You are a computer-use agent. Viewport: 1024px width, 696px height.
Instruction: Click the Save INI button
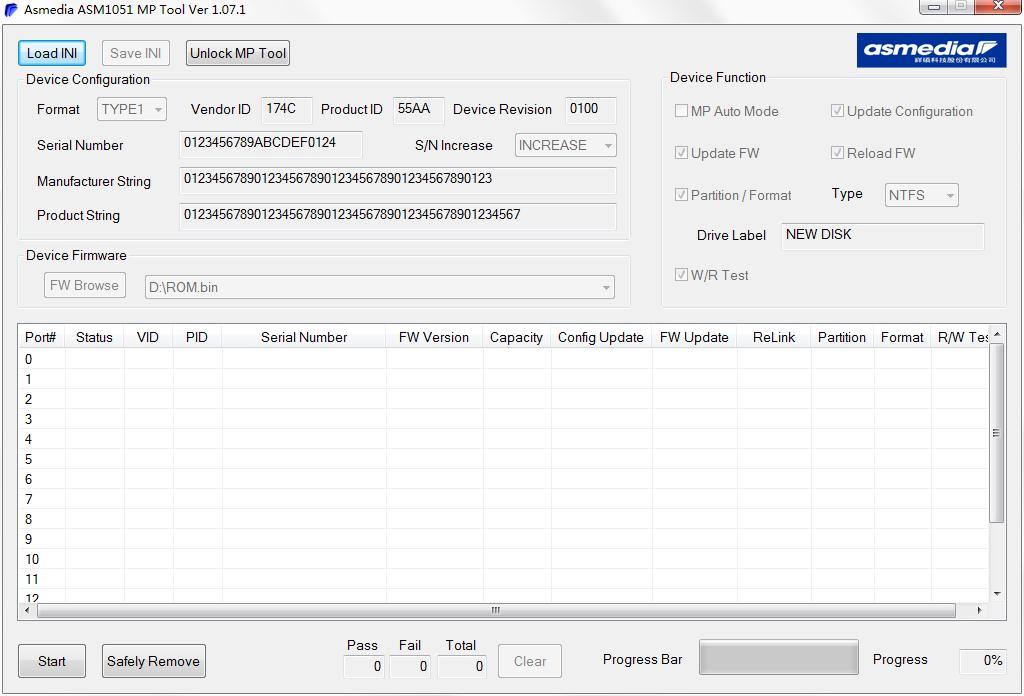(x=135, y=54)
